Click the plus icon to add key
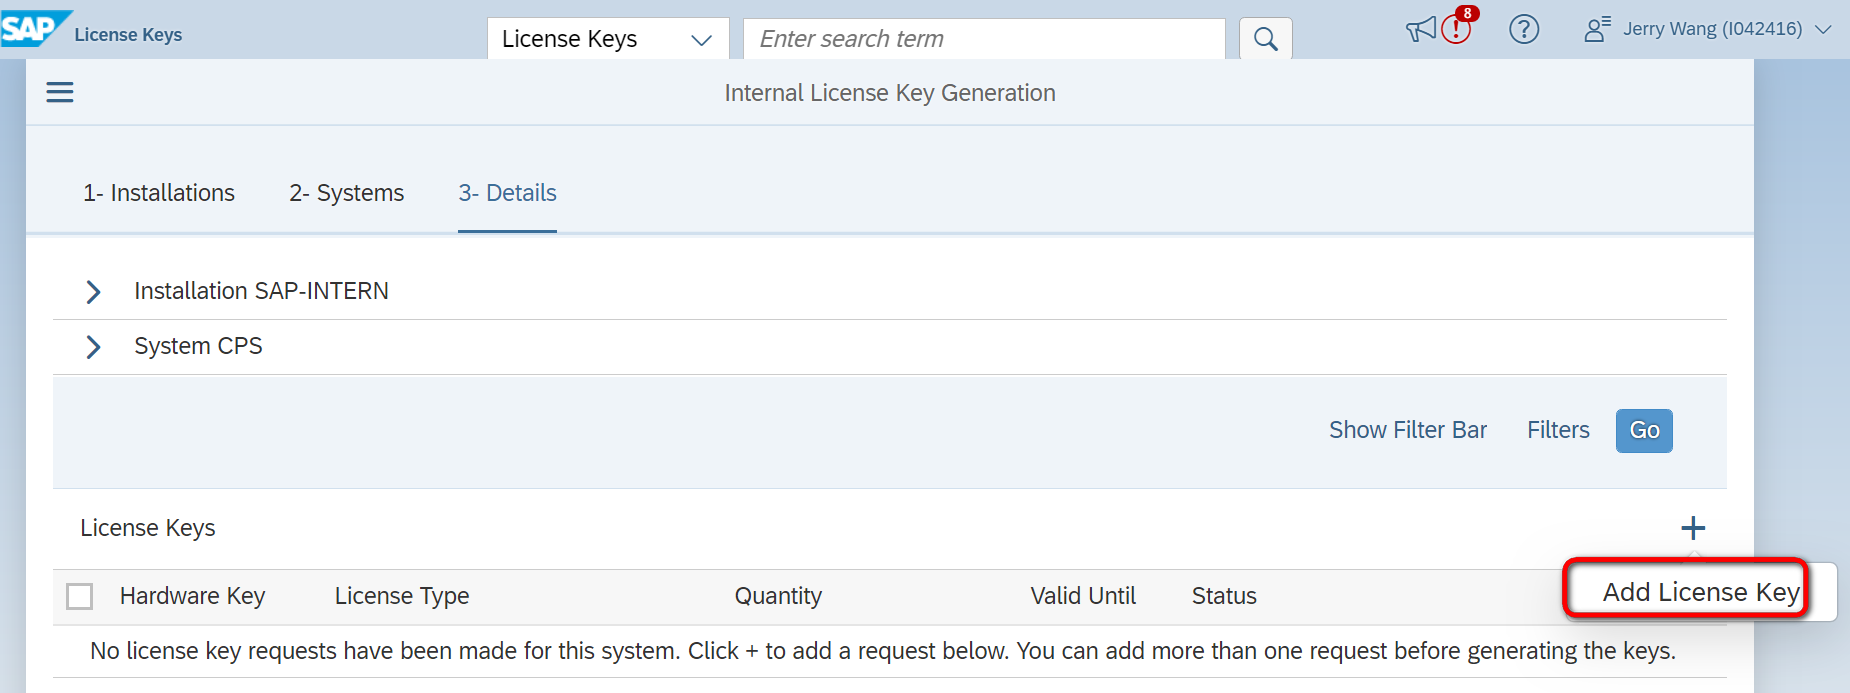 click(1693, 528)
